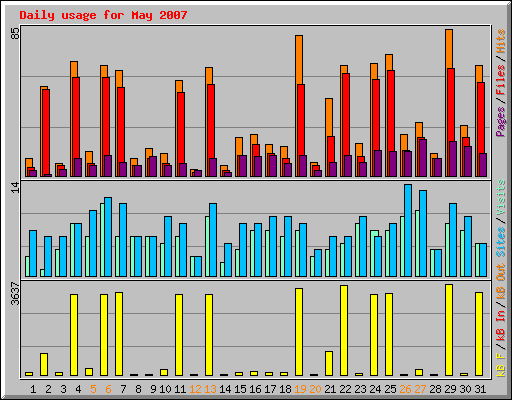Click the purple Pages bar for day 27
The height and width of the screenshot is (400, 512).
423,158
